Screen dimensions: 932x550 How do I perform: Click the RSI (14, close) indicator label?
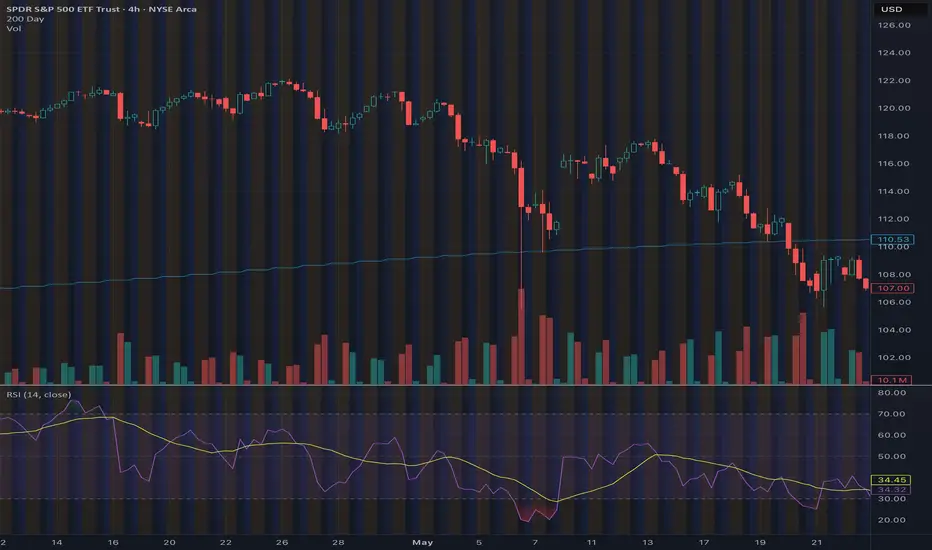39,395
